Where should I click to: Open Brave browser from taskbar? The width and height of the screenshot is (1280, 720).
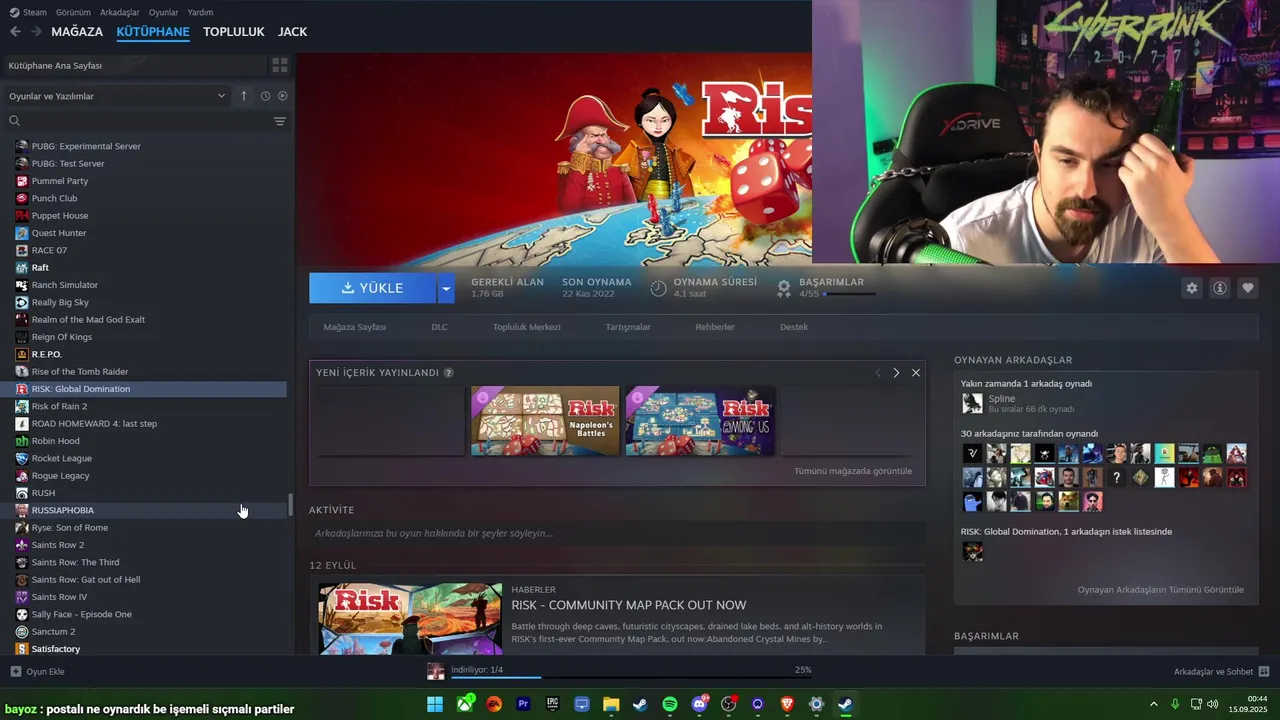787,704
